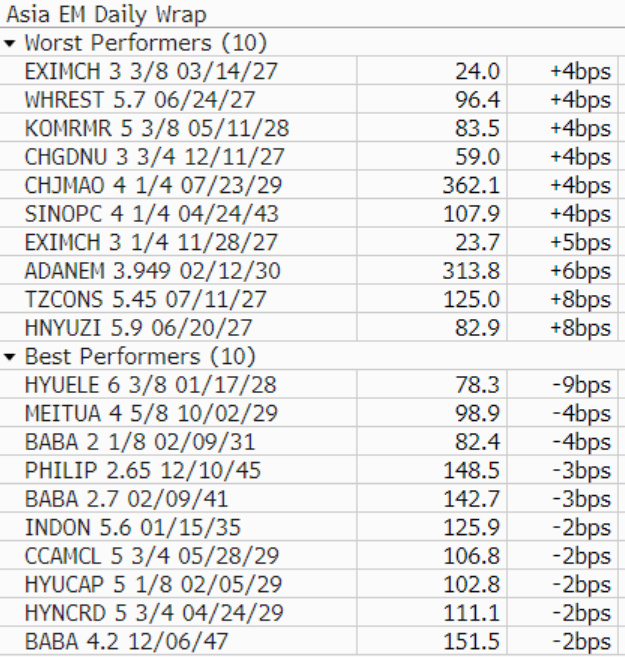Select HNYUZI 5.9 06/20/27 bond

point(139,328)
